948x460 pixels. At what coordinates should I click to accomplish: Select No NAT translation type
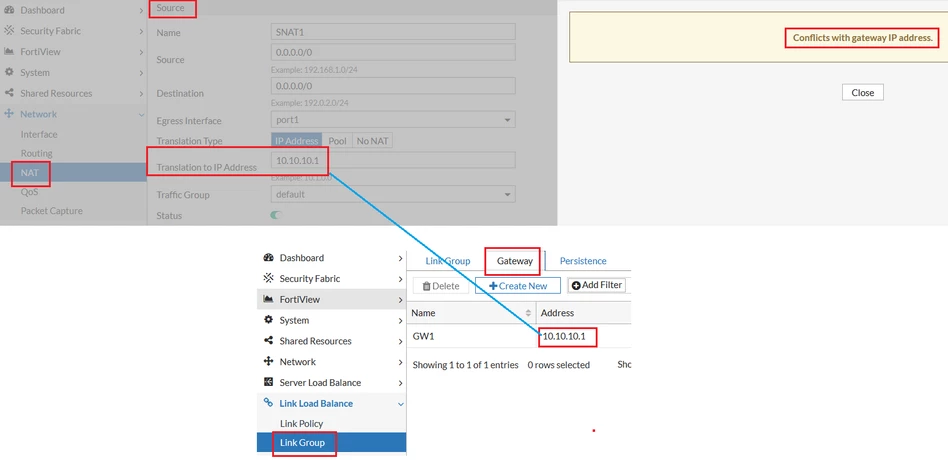coord(372,141)
